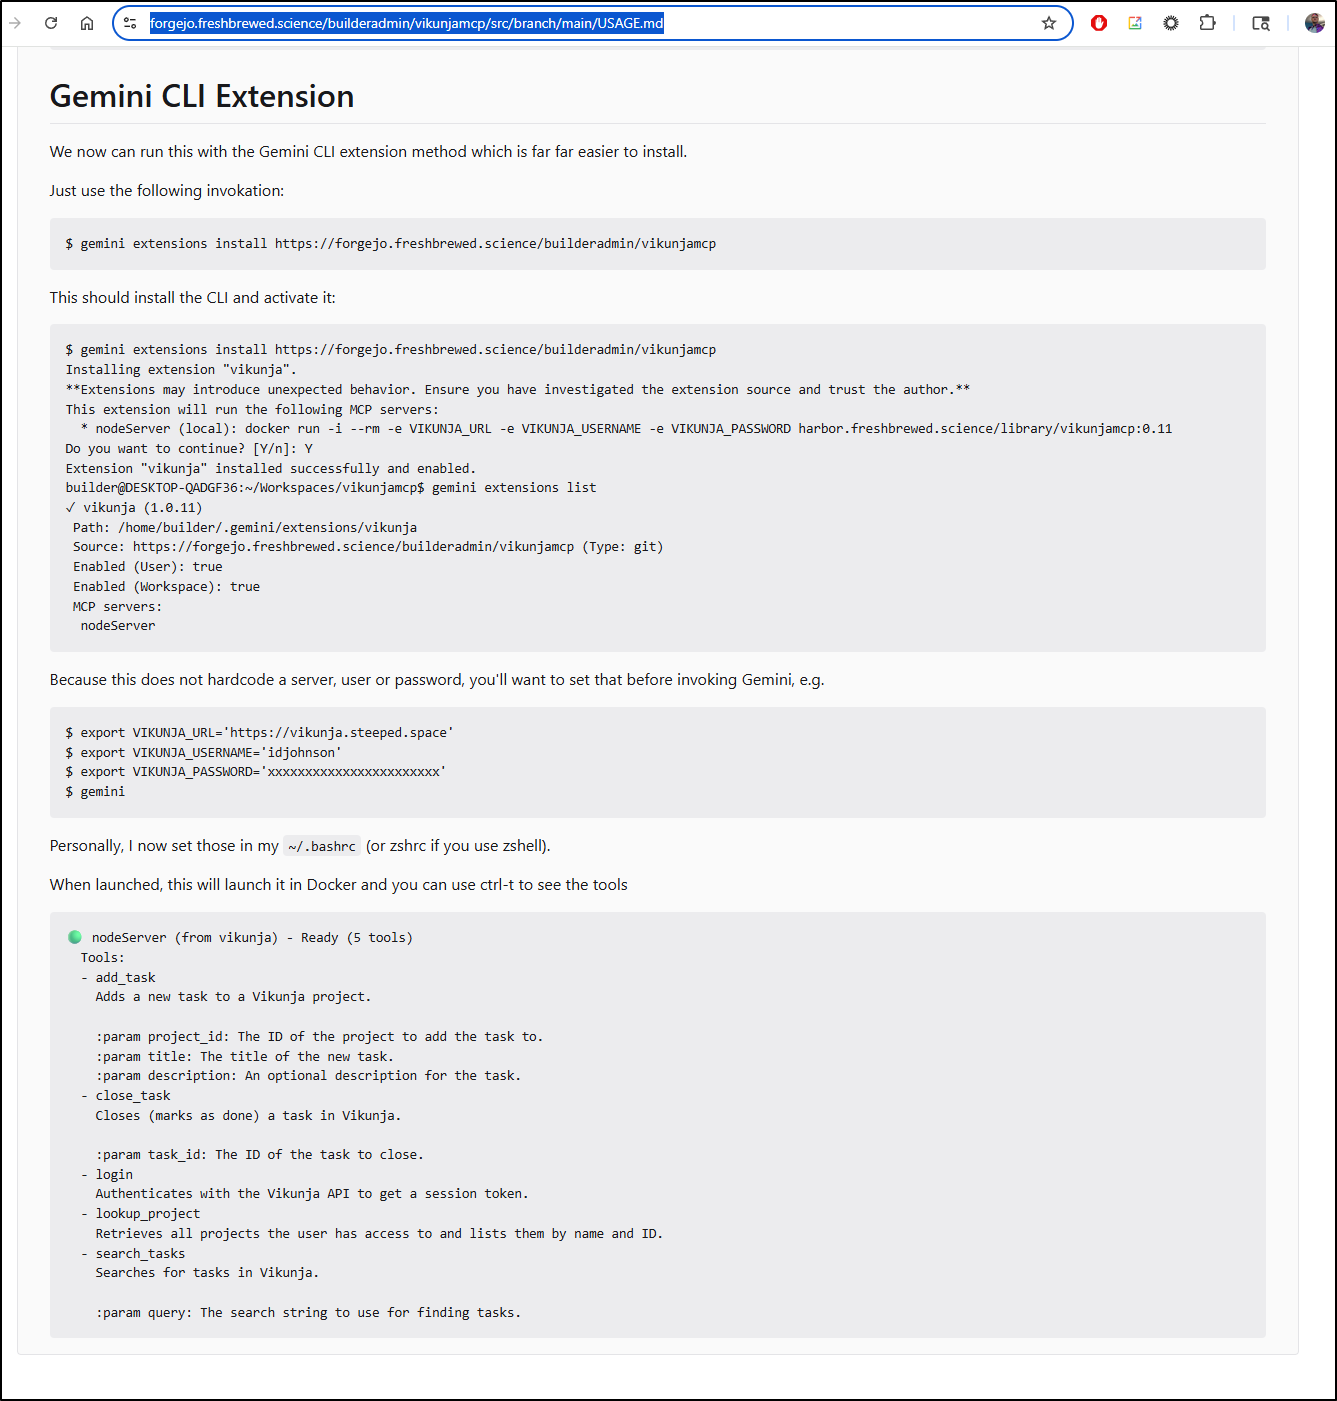Bookmark this page with the star icon

(1049, 23)
